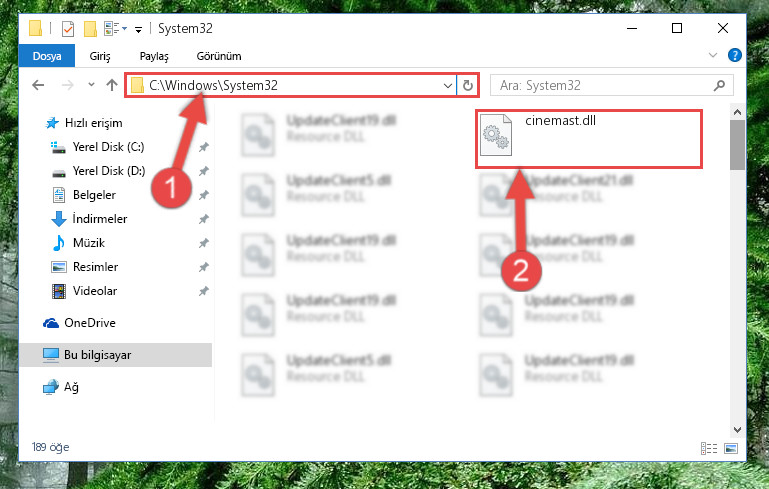
Task: Unpin Belgeler from quick access
Action: pyautogui.click(x=204, y=195)
